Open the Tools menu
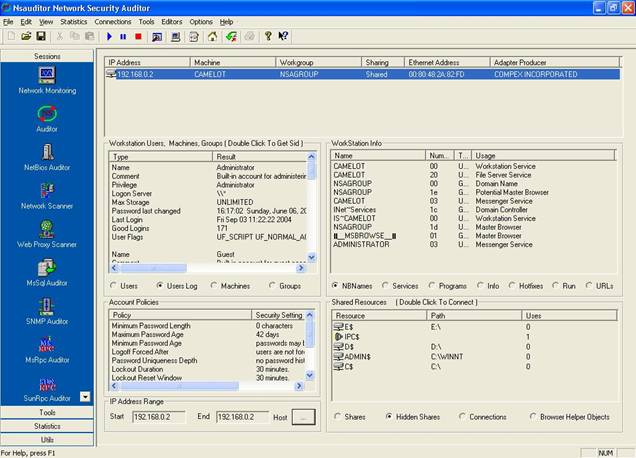636x458 pixels. [146, 22]
